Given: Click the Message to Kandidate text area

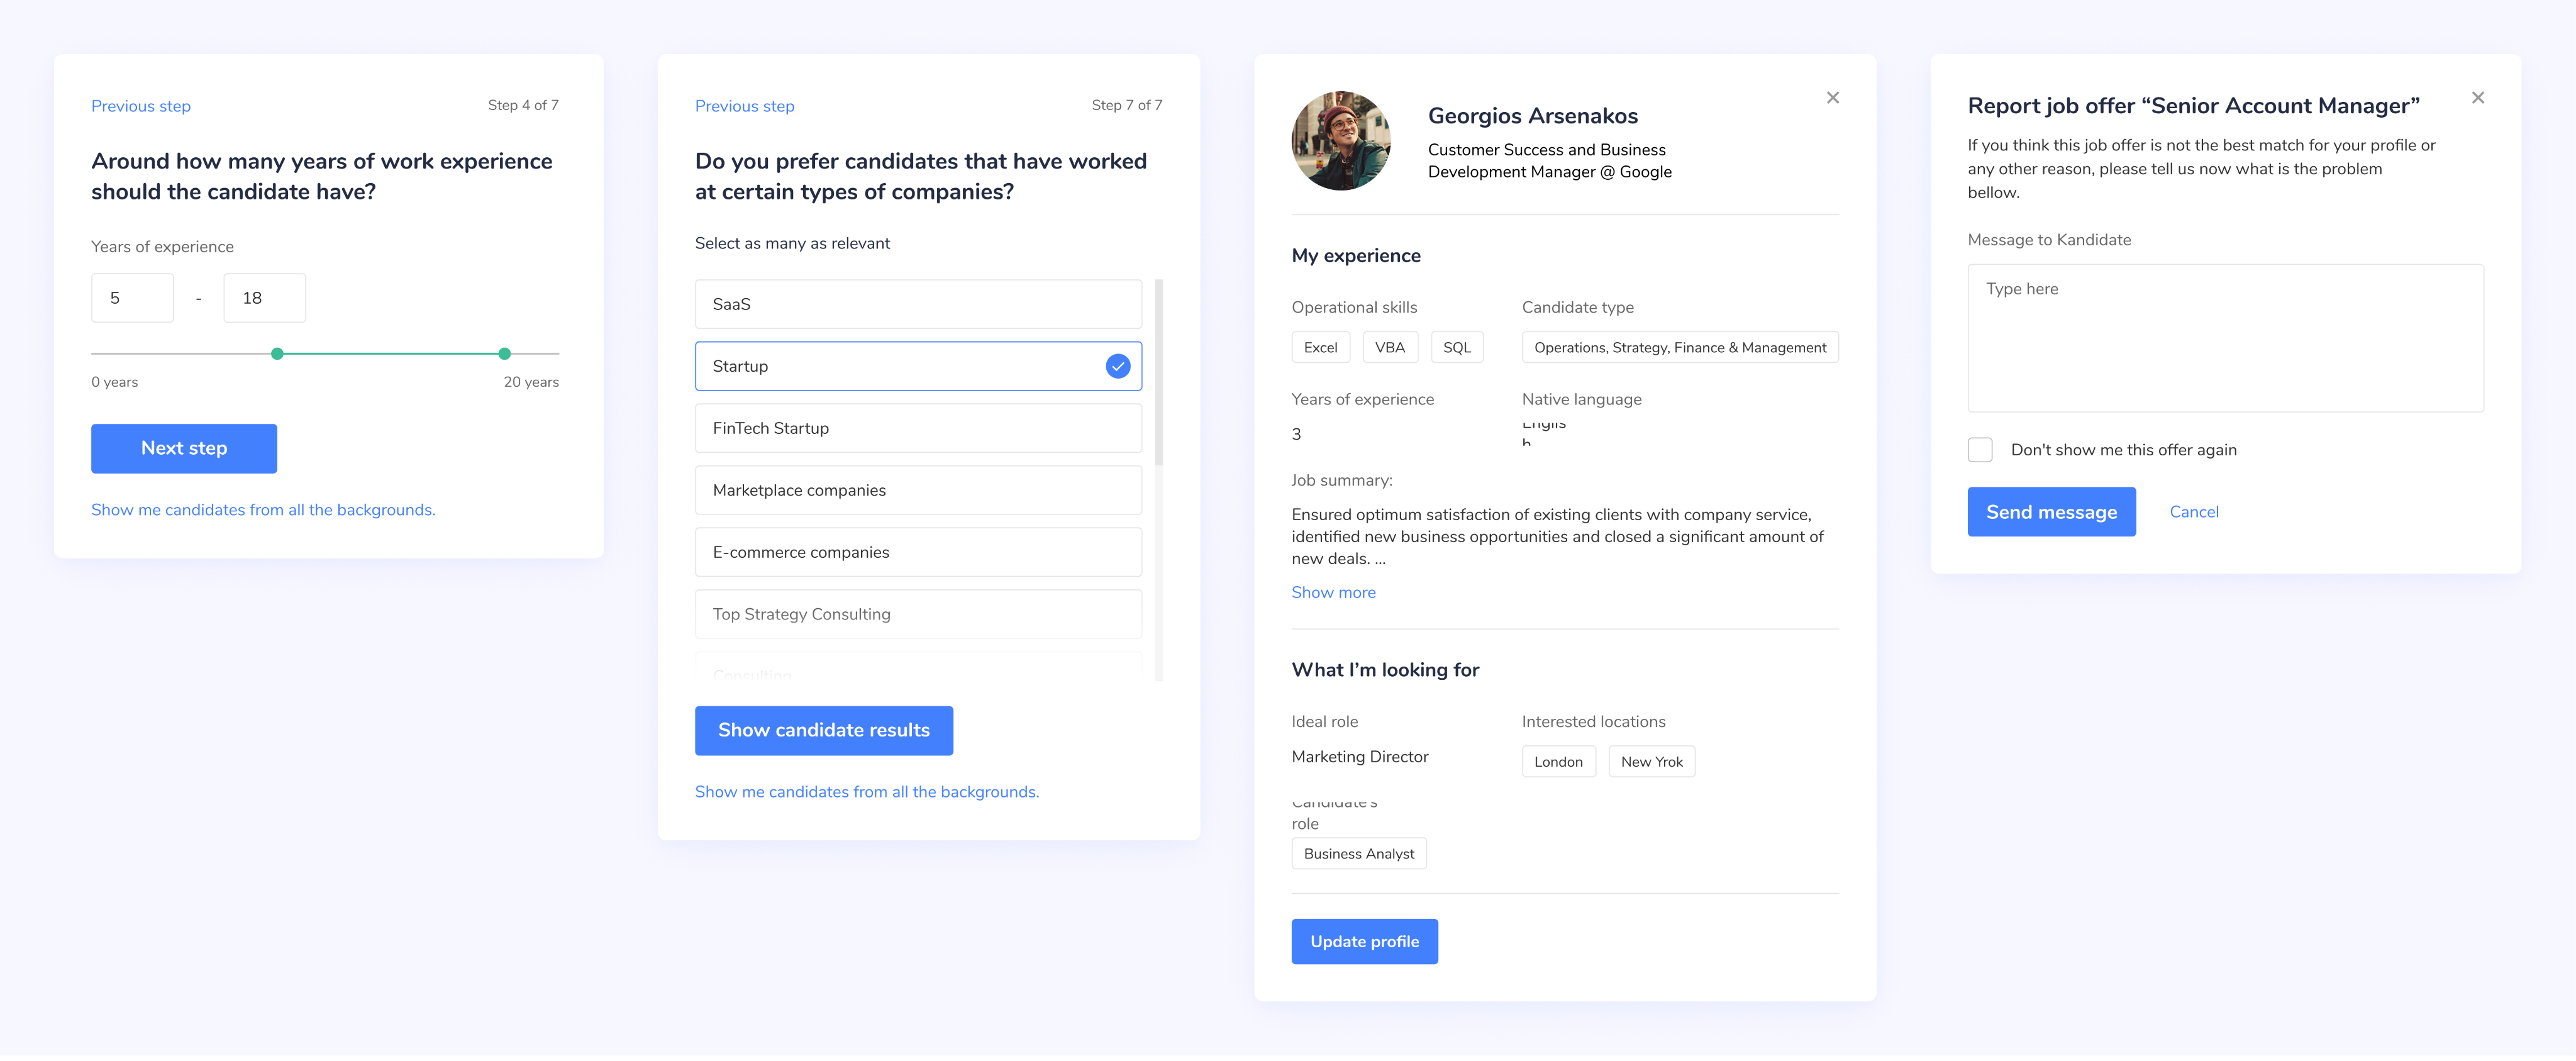Looking at the screenshot, I should tap(2224, 338).
